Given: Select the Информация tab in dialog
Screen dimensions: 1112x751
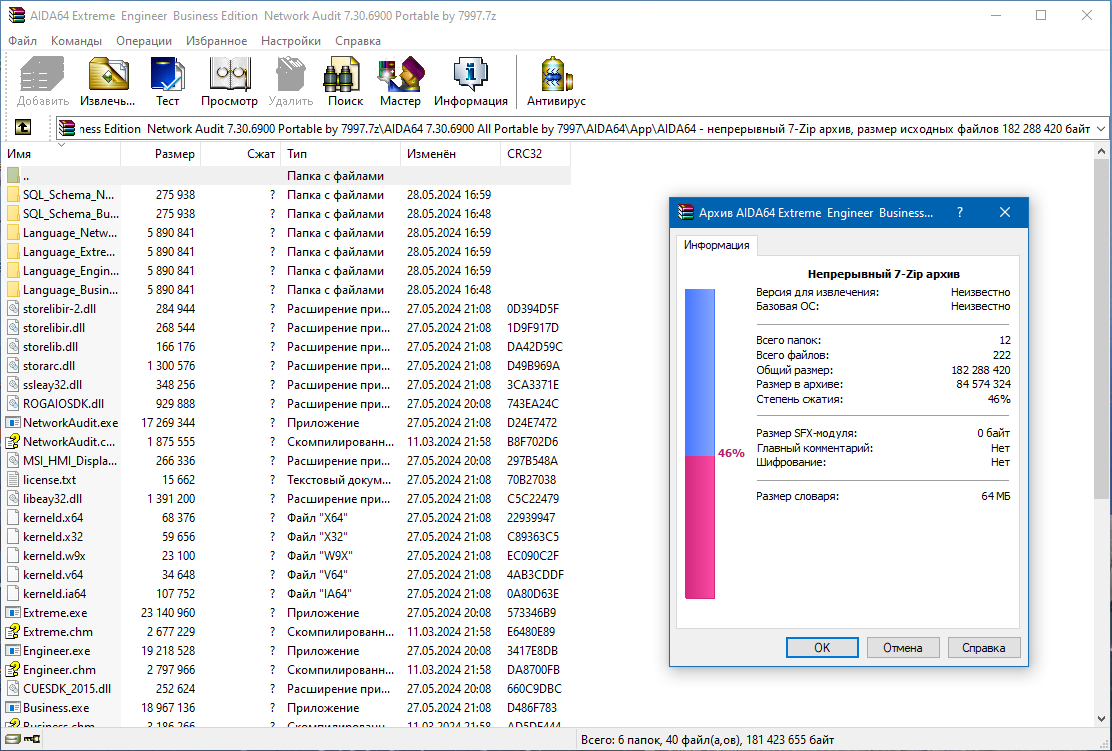Looking at the screenshot, I should 716,245.
